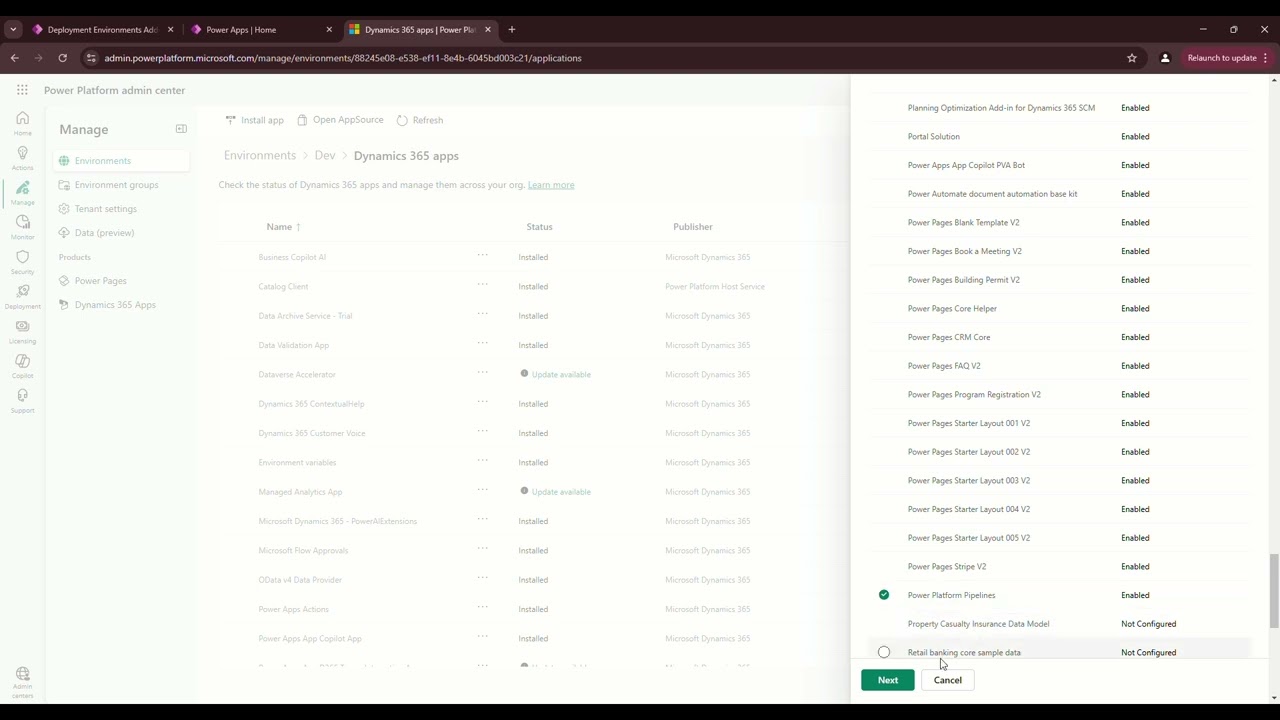Open more options for Business Copilot AI
The width and height of the screenshot is (1280, 720).
[x=482, y=256]
